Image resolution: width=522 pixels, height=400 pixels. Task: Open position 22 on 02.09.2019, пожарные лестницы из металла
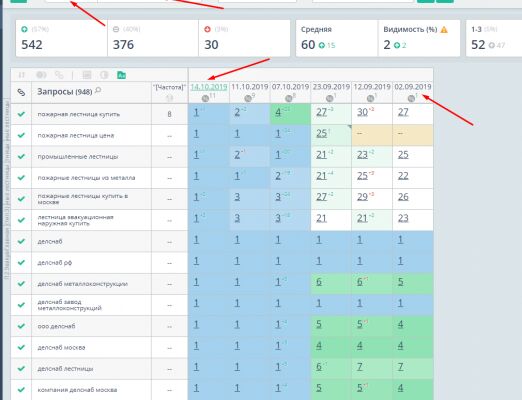(403, 176)
